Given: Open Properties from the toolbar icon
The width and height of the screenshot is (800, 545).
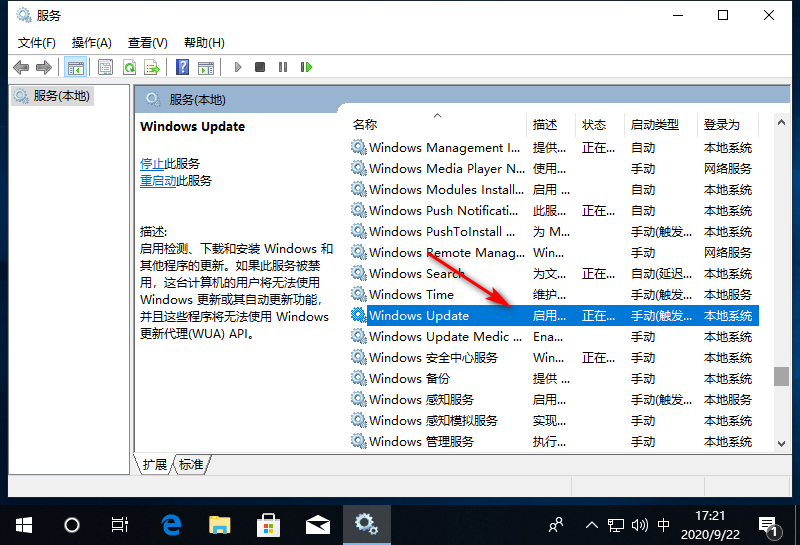Looking at the screenshot, I should [105, 67].
